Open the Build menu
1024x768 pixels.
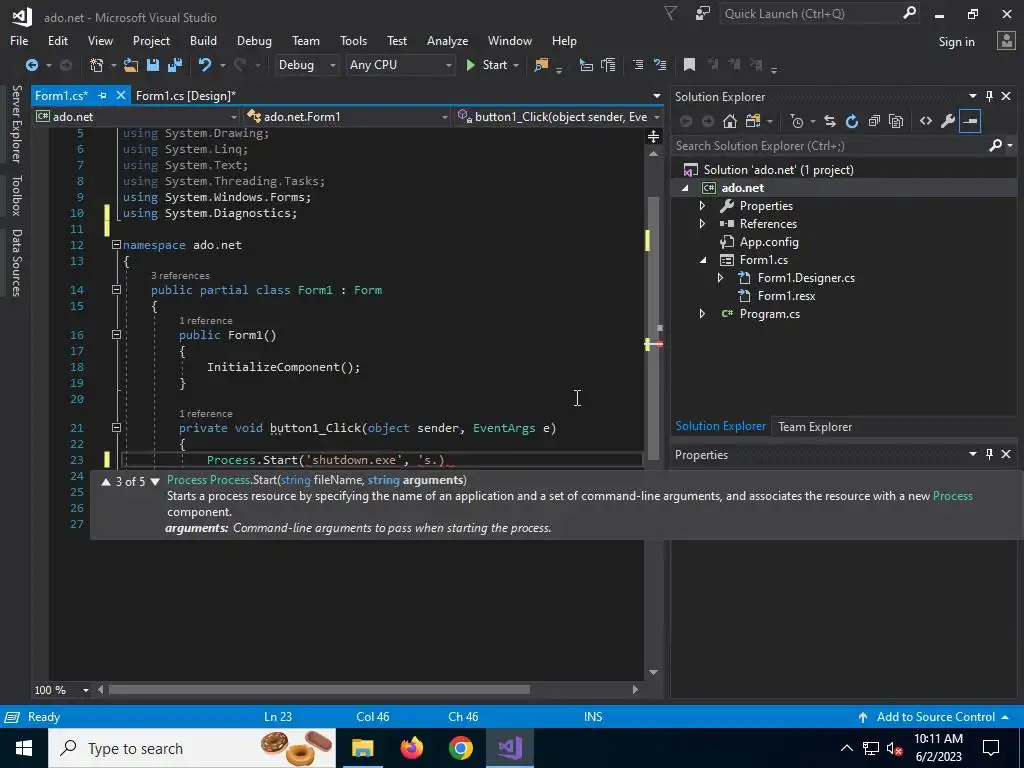tap(203, 40)
